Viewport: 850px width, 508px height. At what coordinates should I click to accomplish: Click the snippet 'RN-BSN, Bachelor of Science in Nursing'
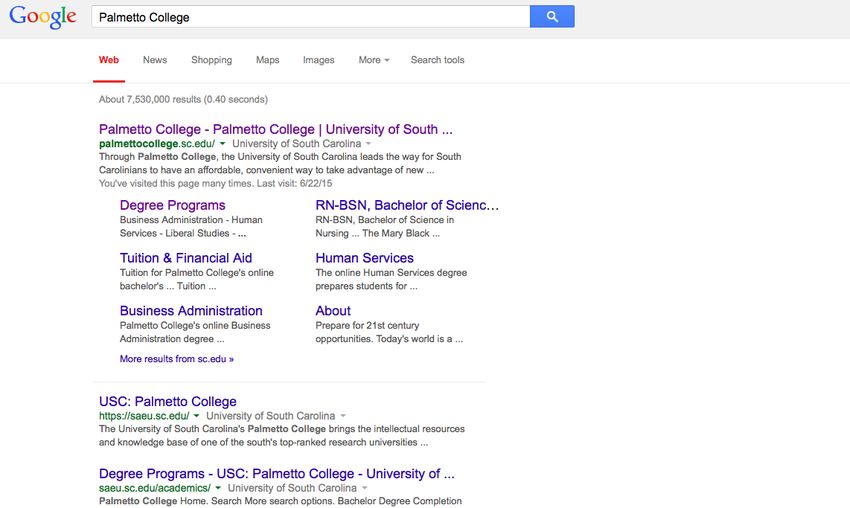click(385, 227)
